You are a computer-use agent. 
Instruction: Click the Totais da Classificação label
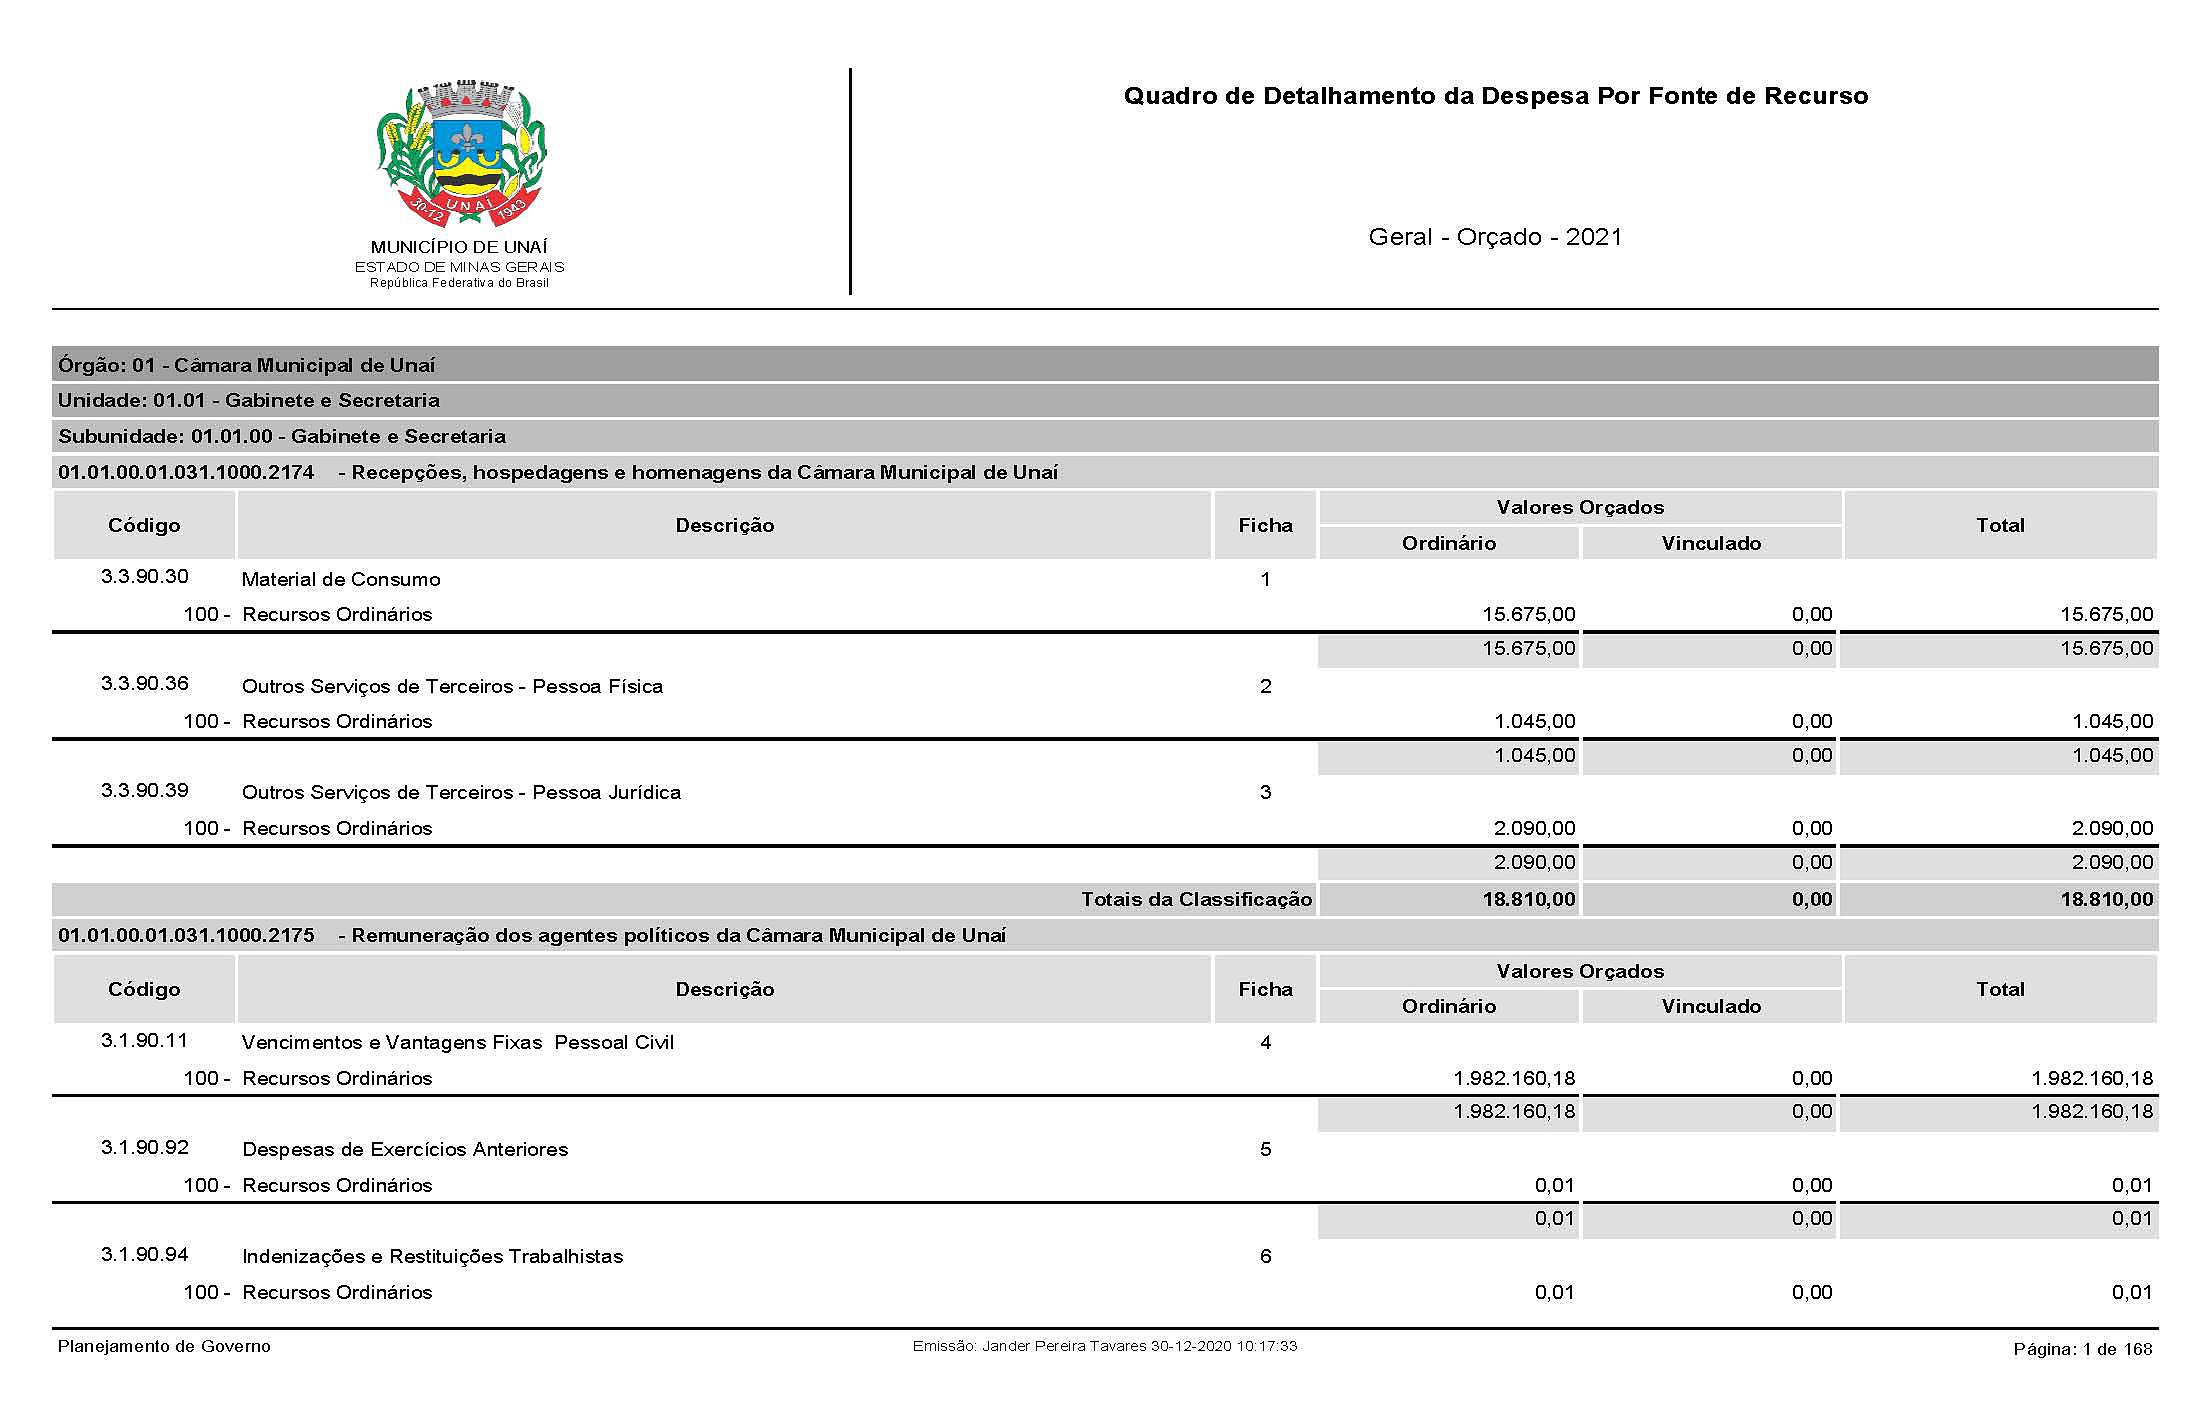tap(1196, 899)
